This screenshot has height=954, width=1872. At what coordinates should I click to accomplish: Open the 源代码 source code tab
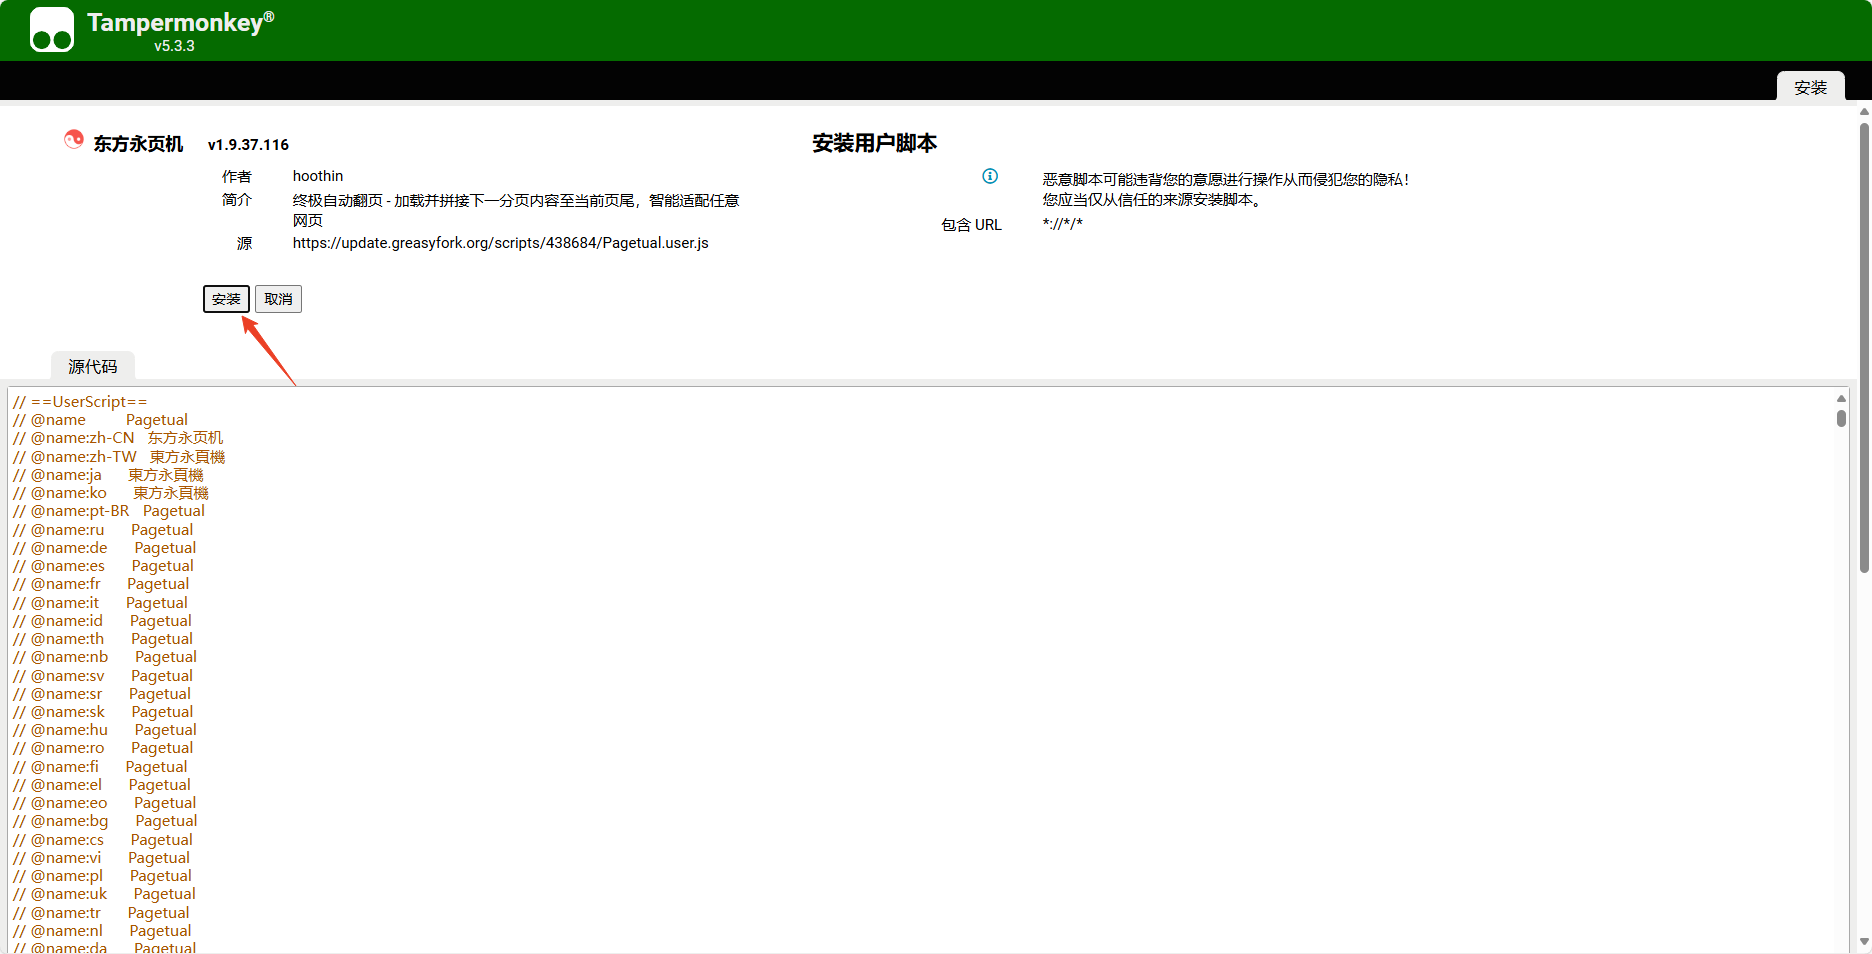click(93, 367)
